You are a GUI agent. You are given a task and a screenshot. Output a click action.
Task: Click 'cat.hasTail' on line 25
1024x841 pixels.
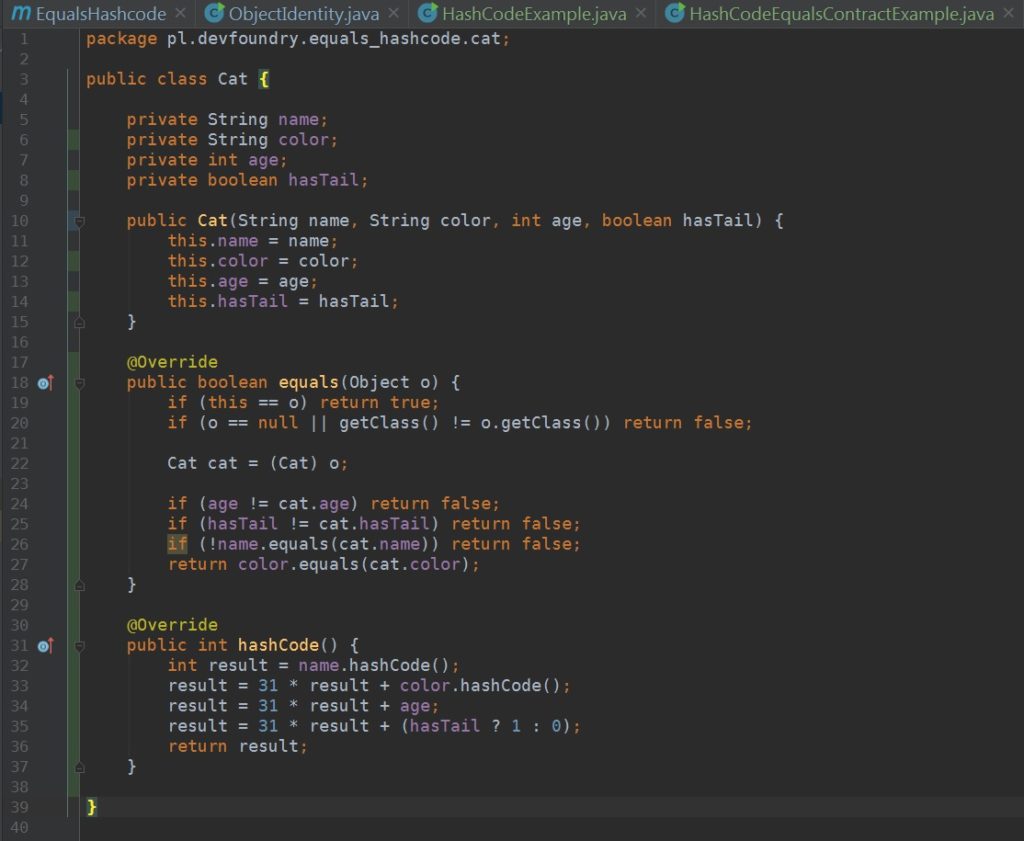coord(374,524)
